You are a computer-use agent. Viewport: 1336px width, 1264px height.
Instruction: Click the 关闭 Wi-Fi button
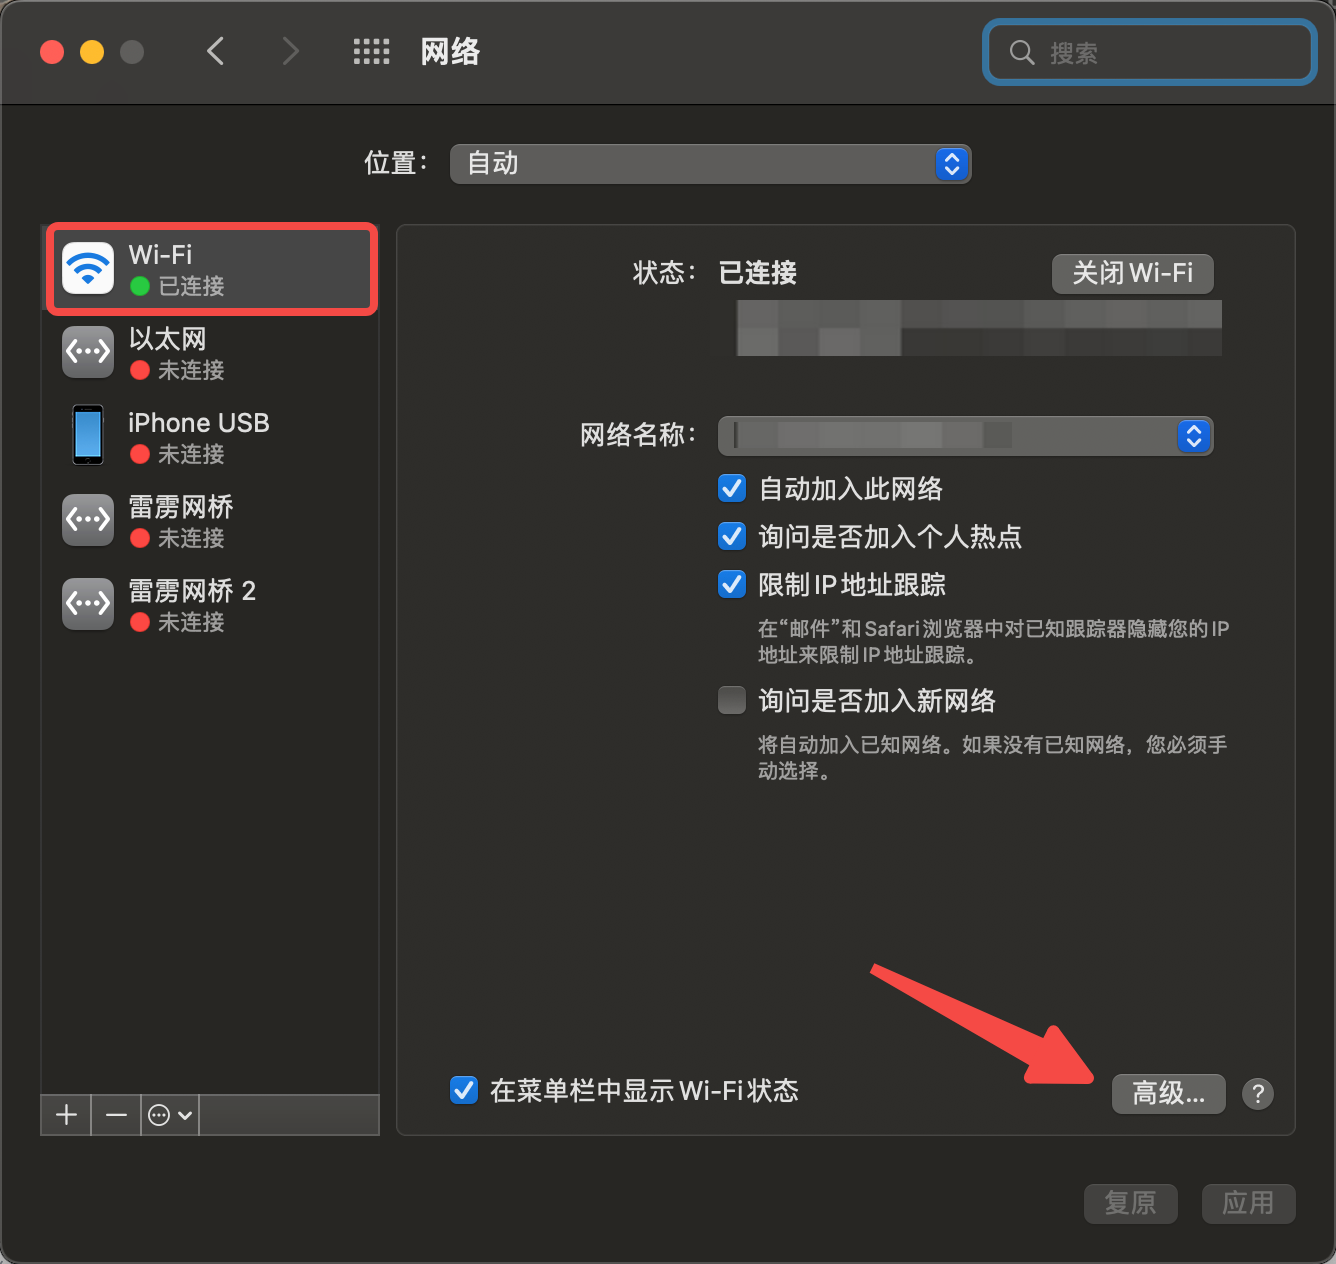point(1132,273)
